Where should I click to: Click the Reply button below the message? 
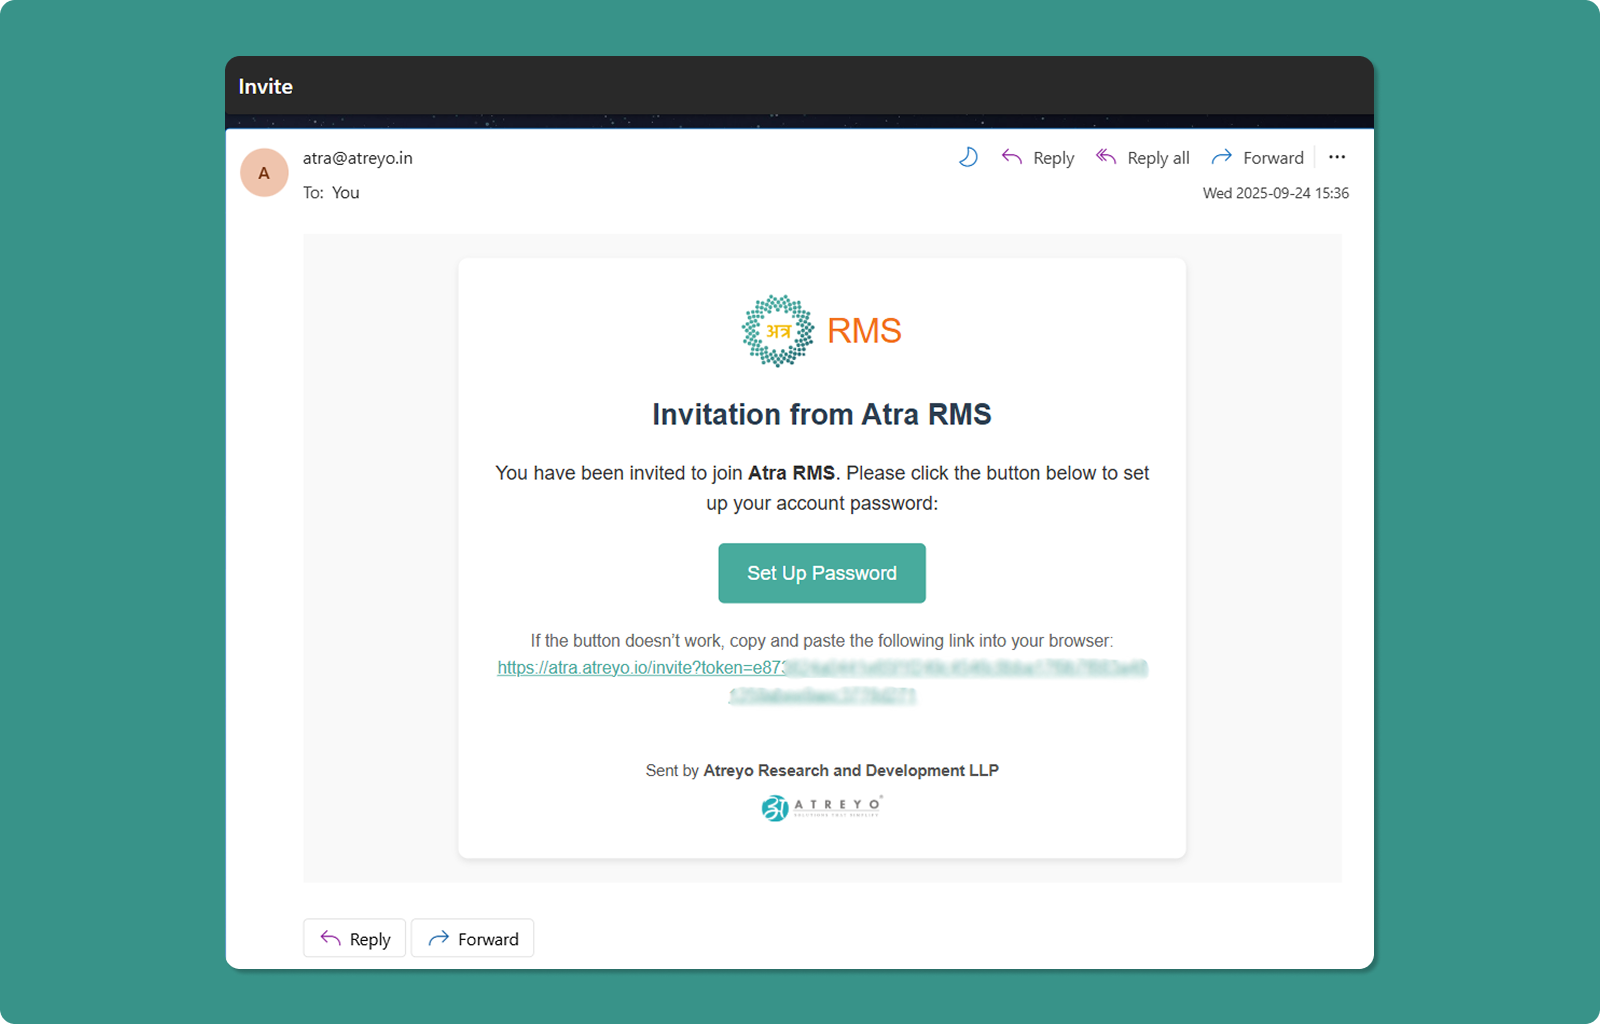(x=355, y=938)
